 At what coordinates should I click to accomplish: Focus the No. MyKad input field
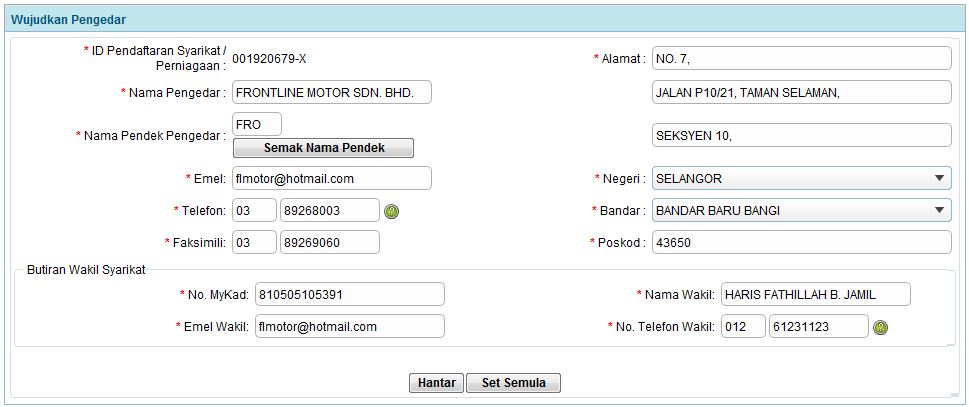[350, 295]
